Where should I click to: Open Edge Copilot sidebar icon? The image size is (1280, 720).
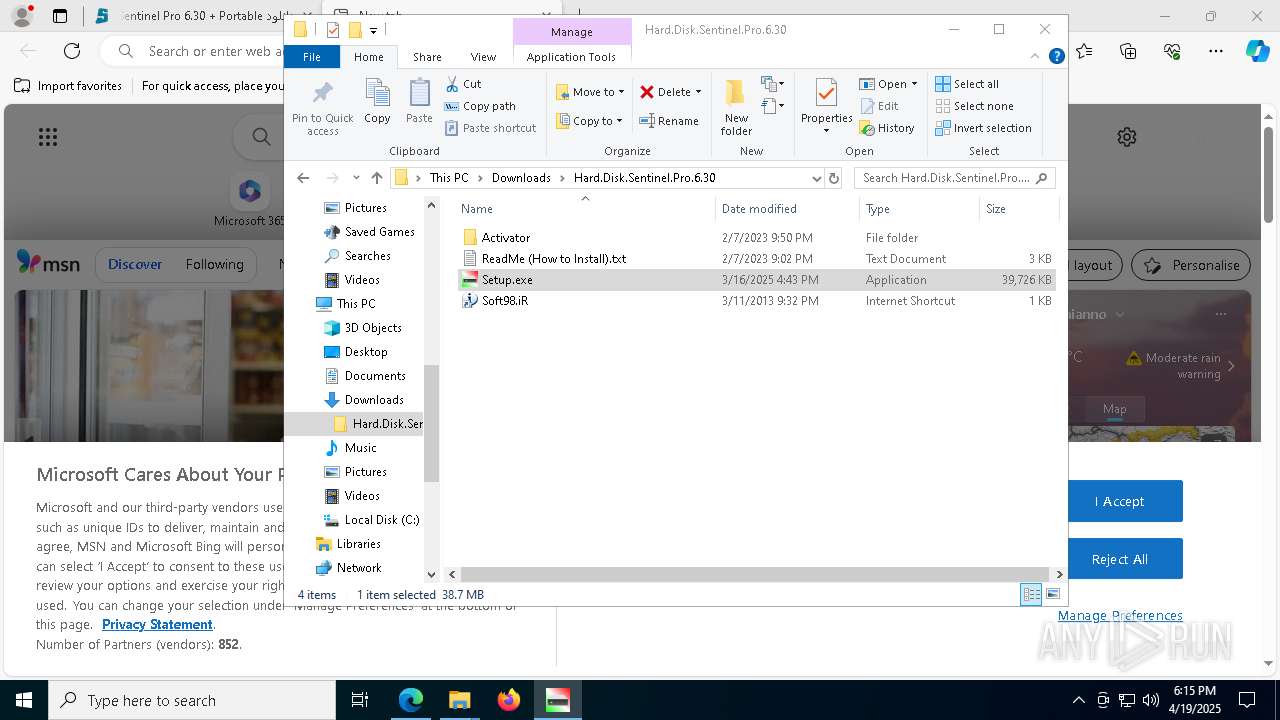pyautogui.click(x=1257, y=51)
